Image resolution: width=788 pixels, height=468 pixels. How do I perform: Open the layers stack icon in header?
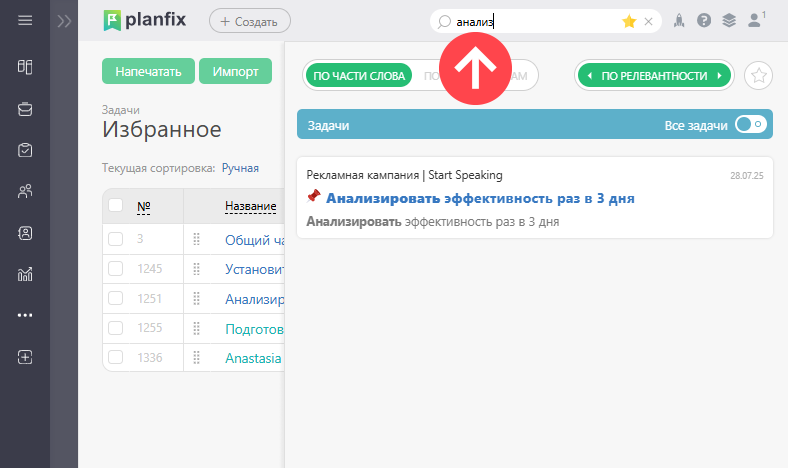729,21
